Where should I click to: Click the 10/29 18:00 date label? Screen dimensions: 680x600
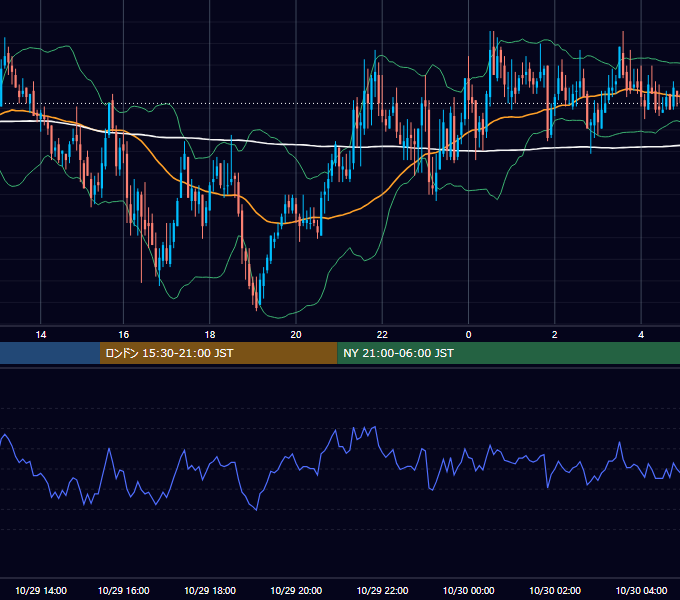210,590
